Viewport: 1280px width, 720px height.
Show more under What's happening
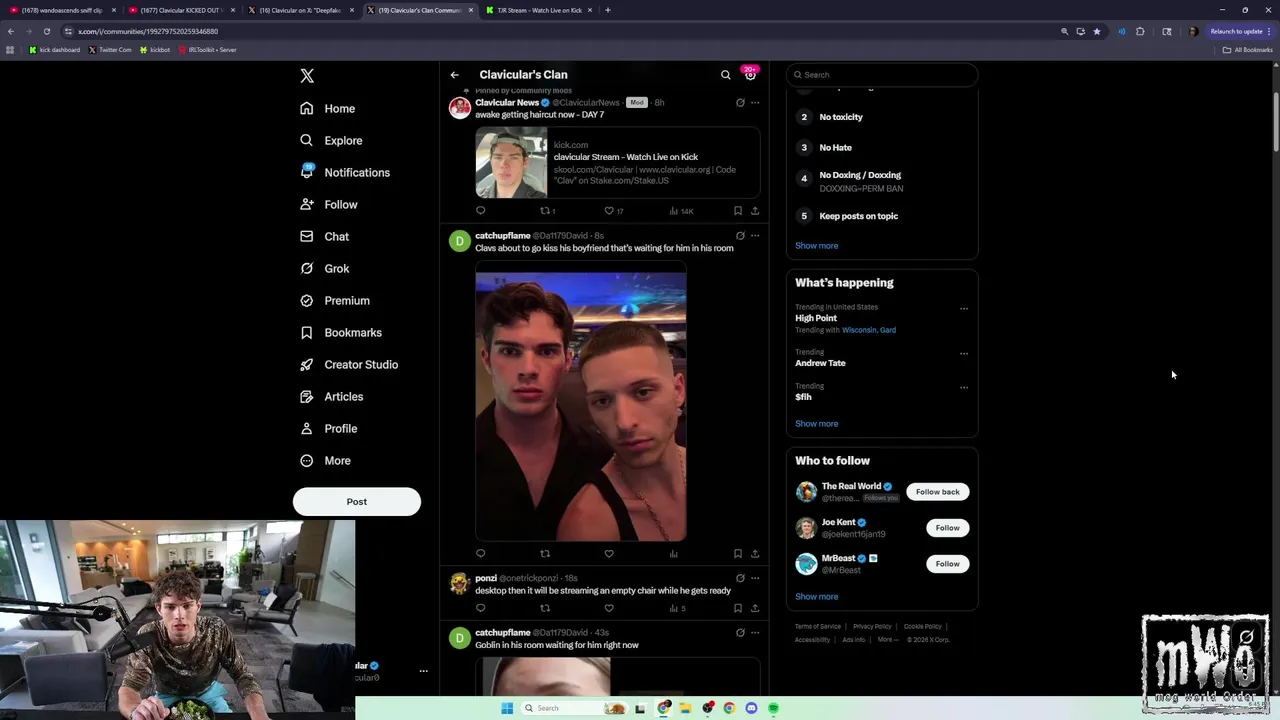(817, 423)
